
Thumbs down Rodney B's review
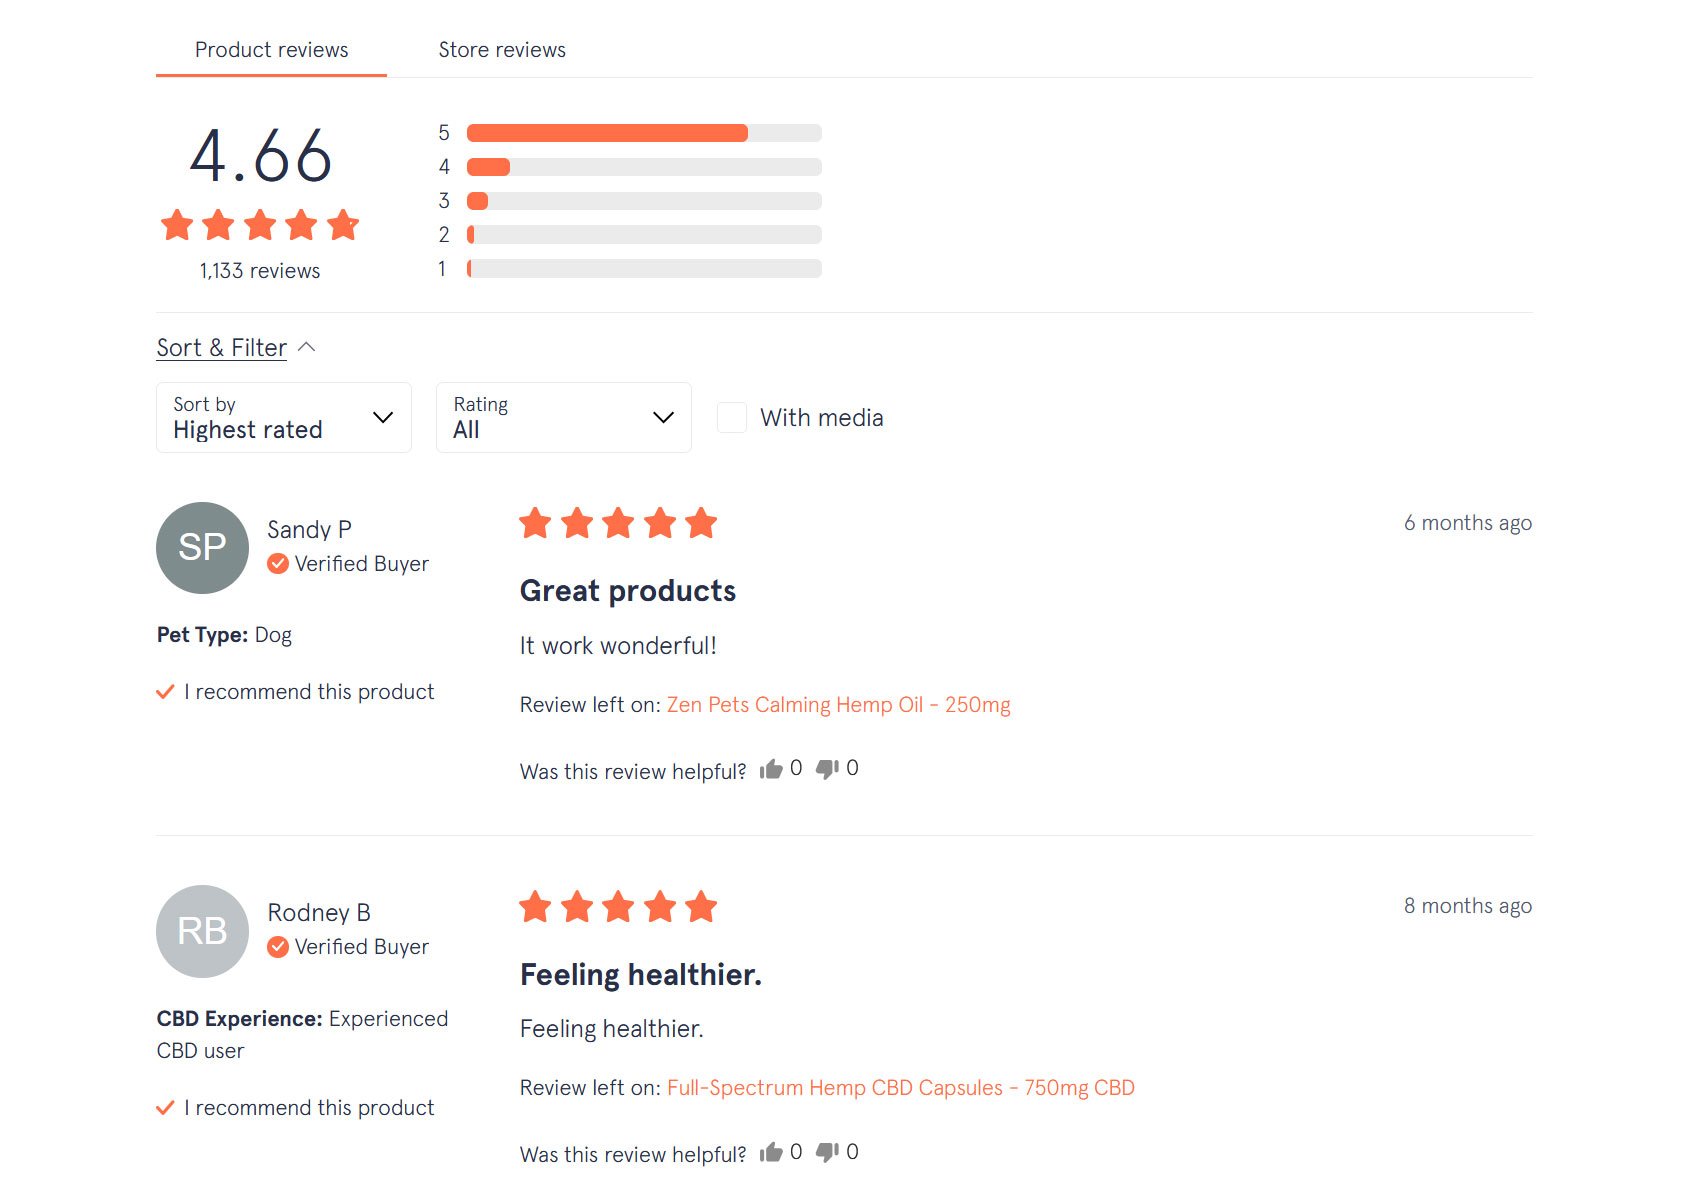(x=827, y=1152)
